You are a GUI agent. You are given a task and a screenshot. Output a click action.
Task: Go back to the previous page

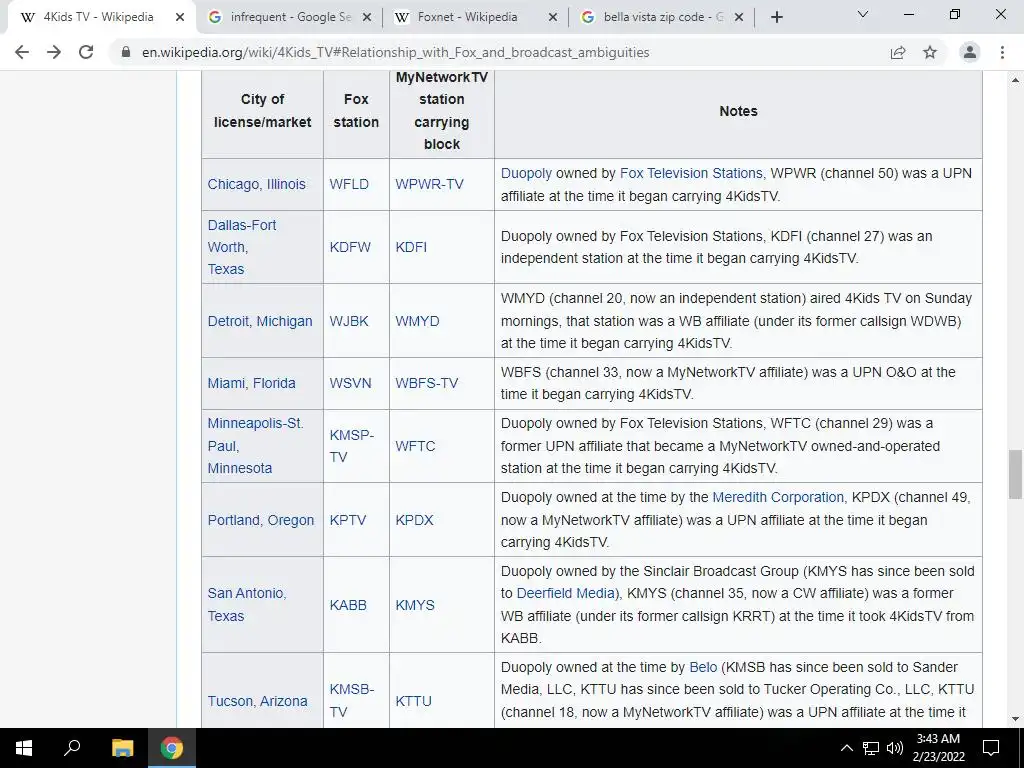click(22, 52)
